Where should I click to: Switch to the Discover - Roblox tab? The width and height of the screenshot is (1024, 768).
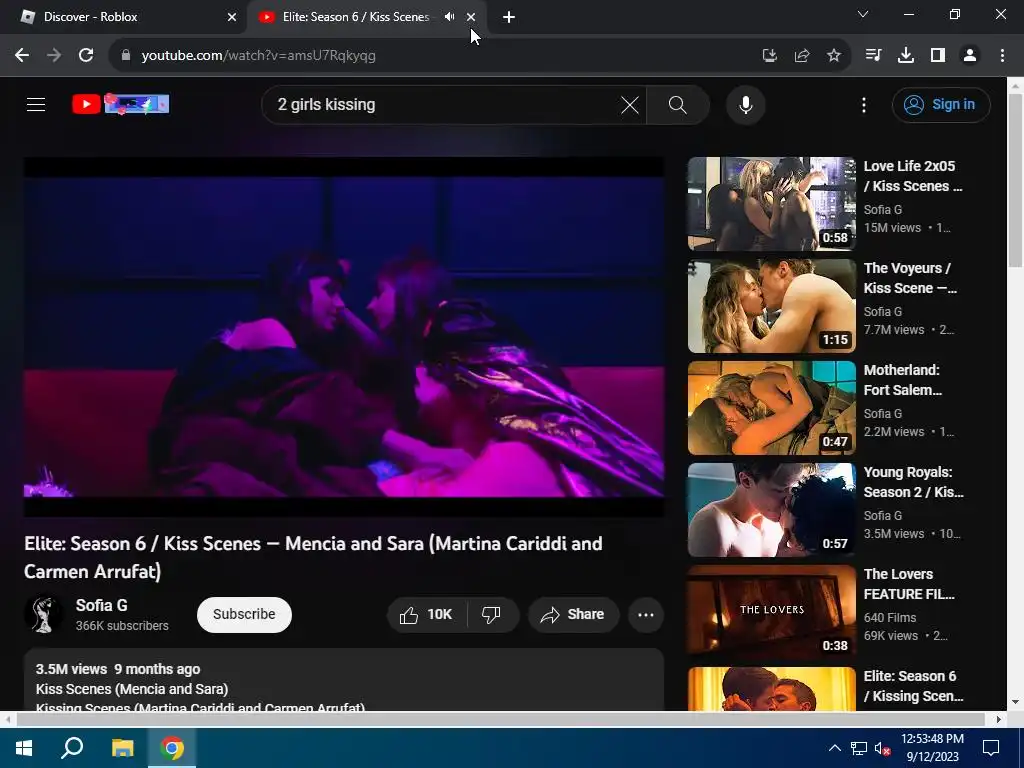click(123, 17)
